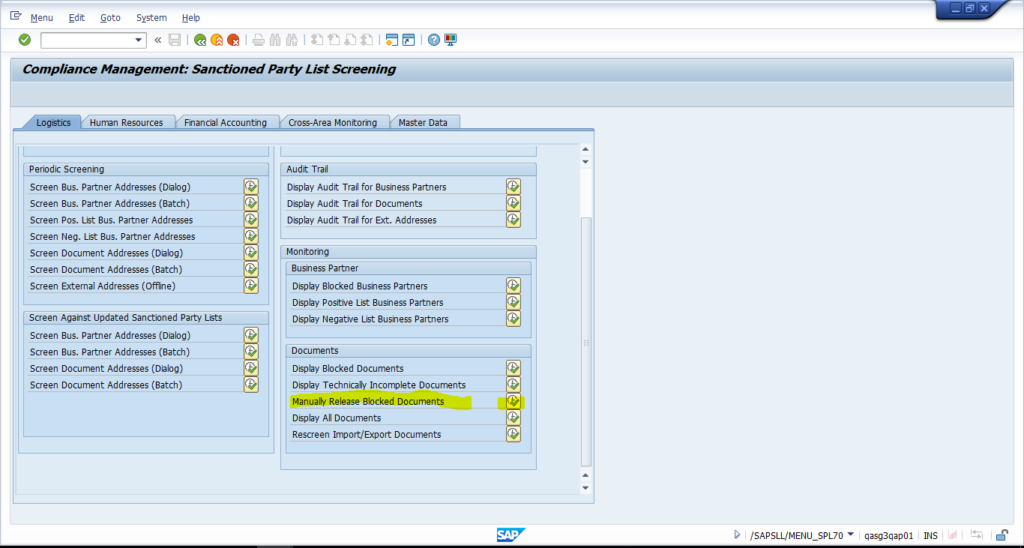Switch to the Master Data tab
The image size is (1024, 548).
423,122
